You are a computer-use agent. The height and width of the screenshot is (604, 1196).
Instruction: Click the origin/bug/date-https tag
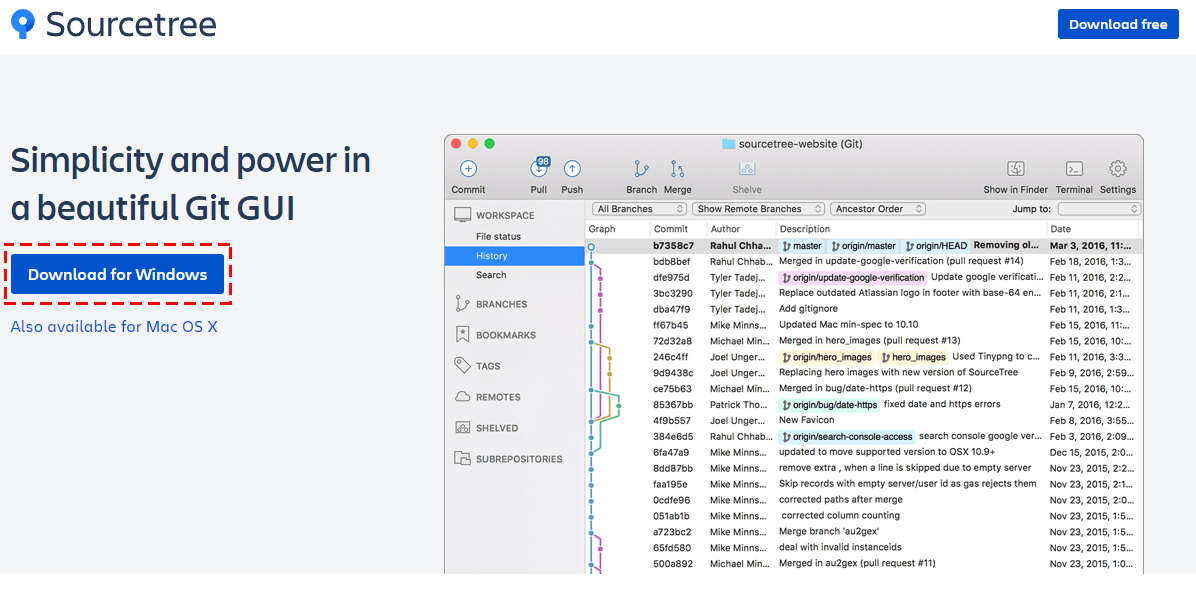[829, 405]
